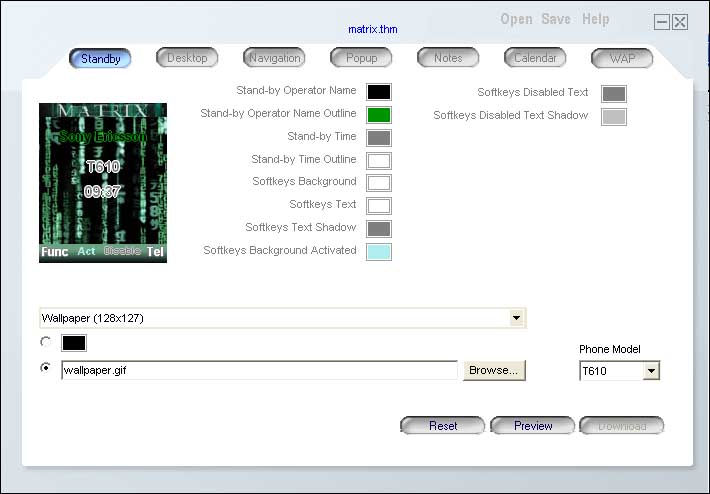Open the Help menu
Viewport: 710px width, 494px height.
[x=595, y=19]
